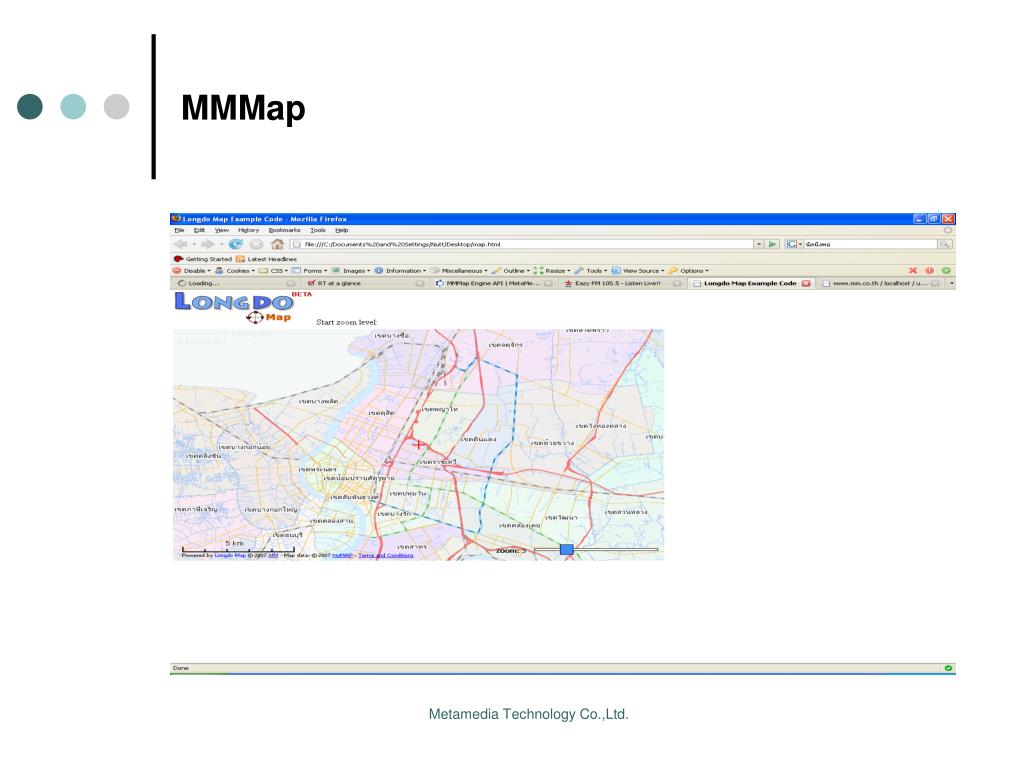Viewport: 1024px width, 768px height.
Task: Open the Latest Headlines feed bookmark
Action: coord(266,259)
